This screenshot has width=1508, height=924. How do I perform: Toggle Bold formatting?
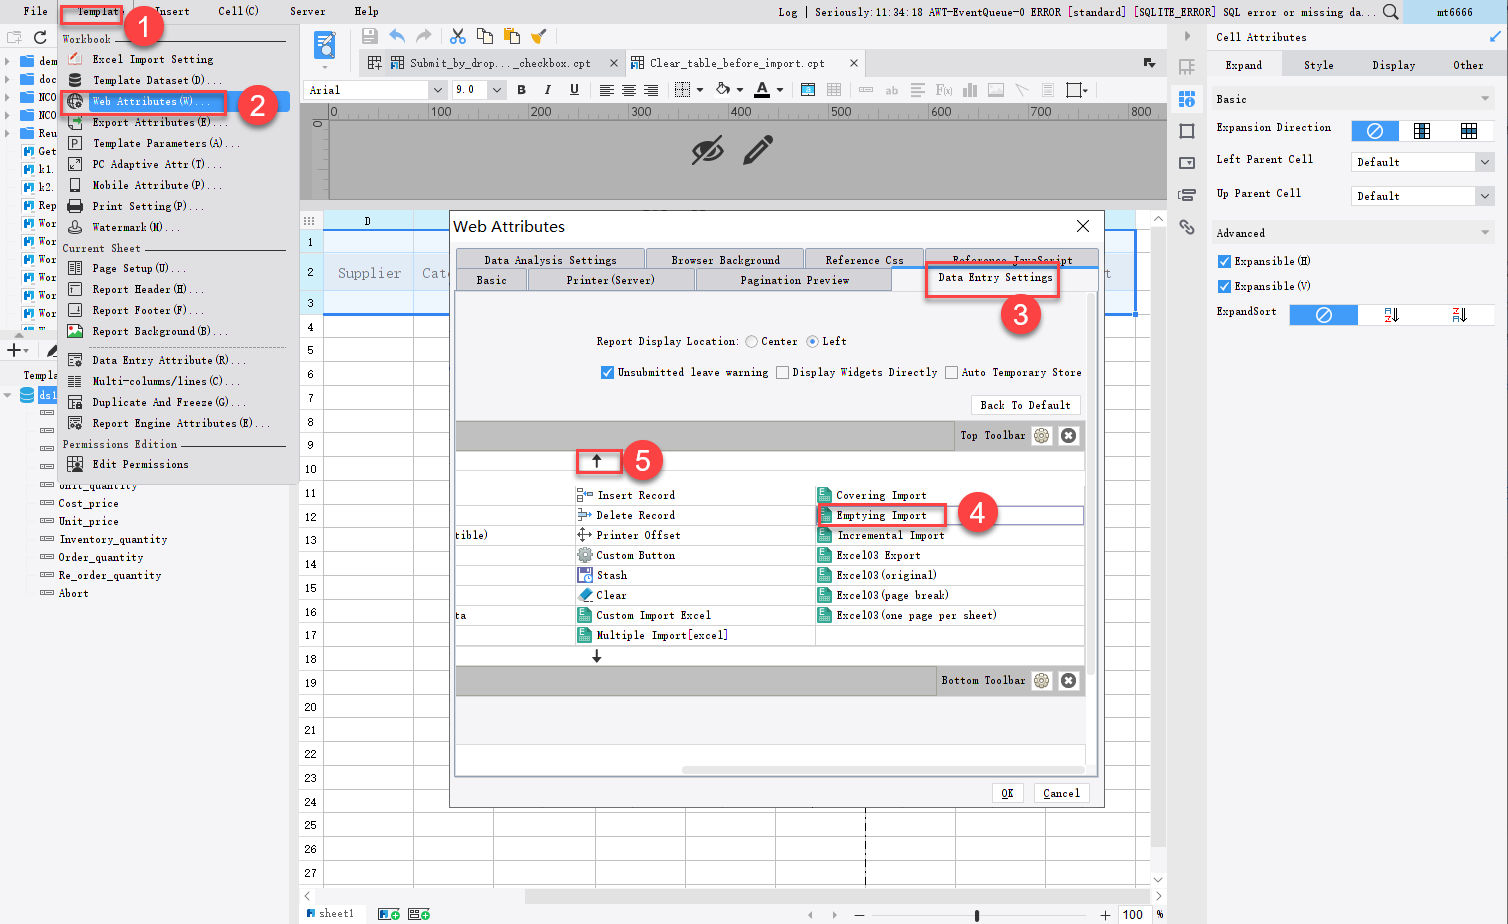521,90
